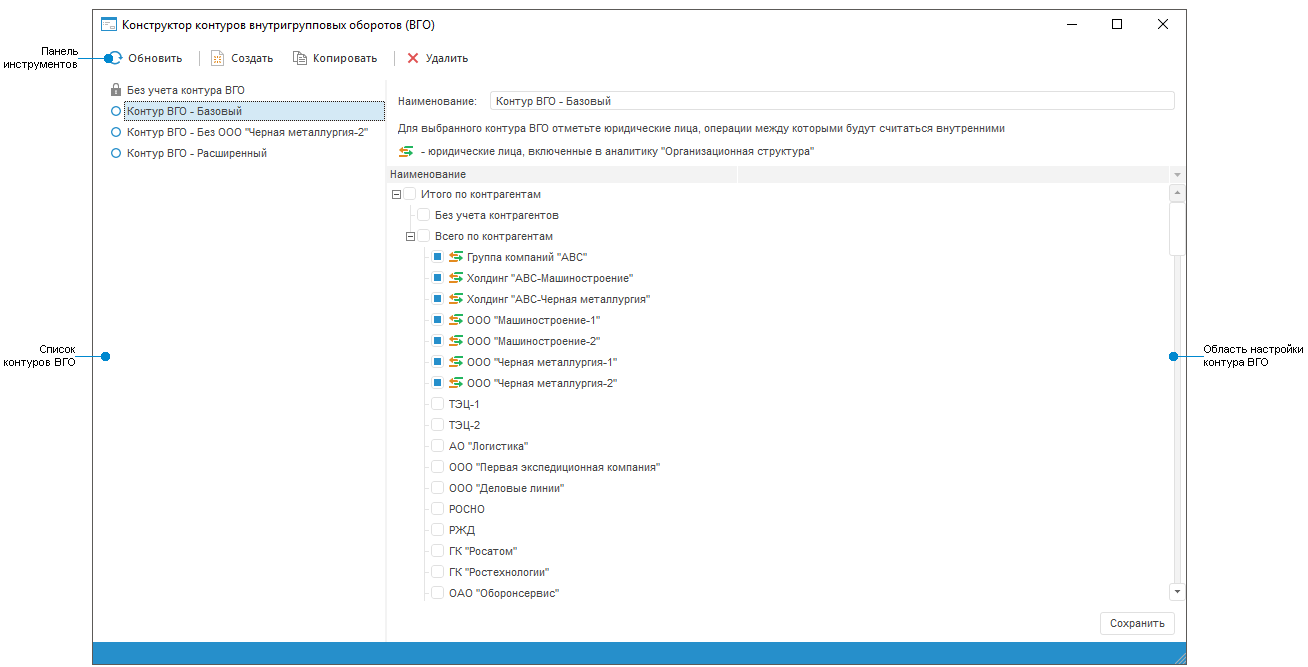Click ООО "Первая экспедиционная компания" row text

click(x=554, y=467)
